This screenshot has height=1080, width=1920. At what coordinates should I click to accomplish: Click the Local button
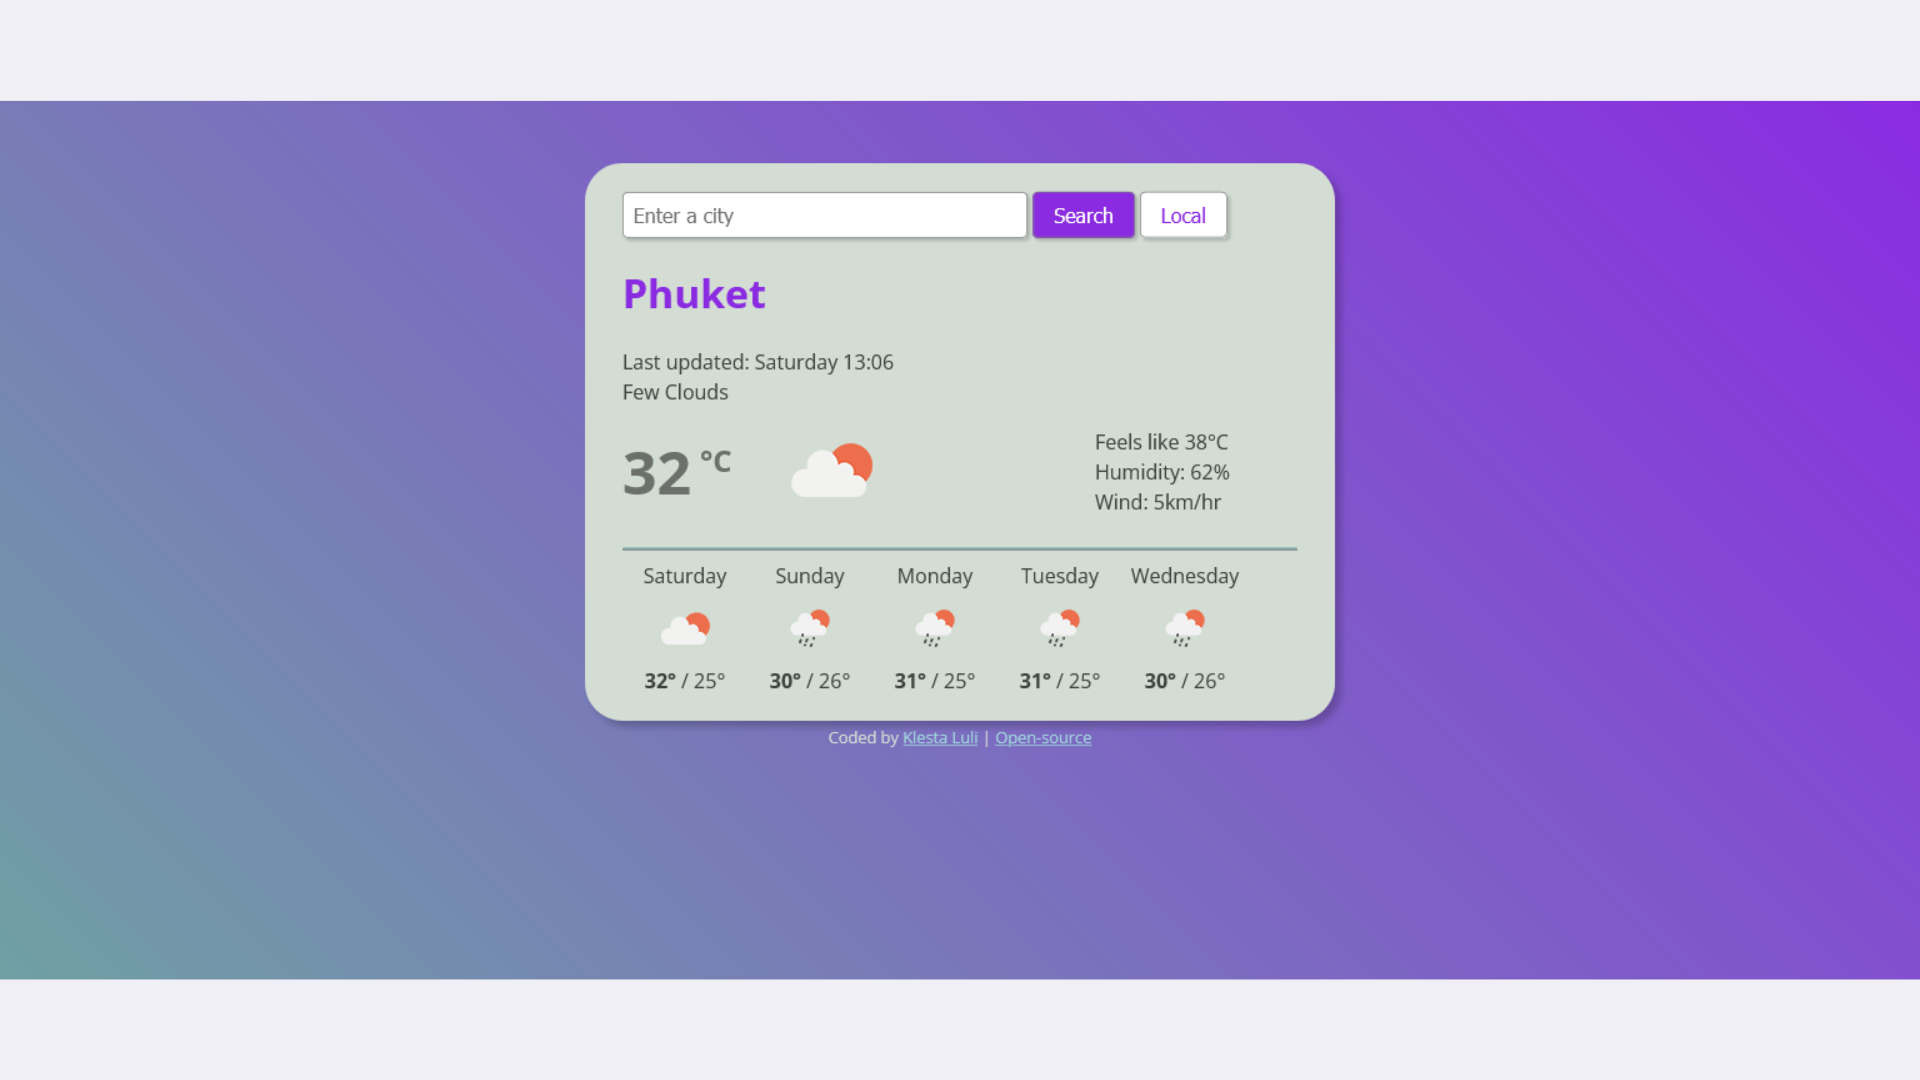pos(1183,215)
